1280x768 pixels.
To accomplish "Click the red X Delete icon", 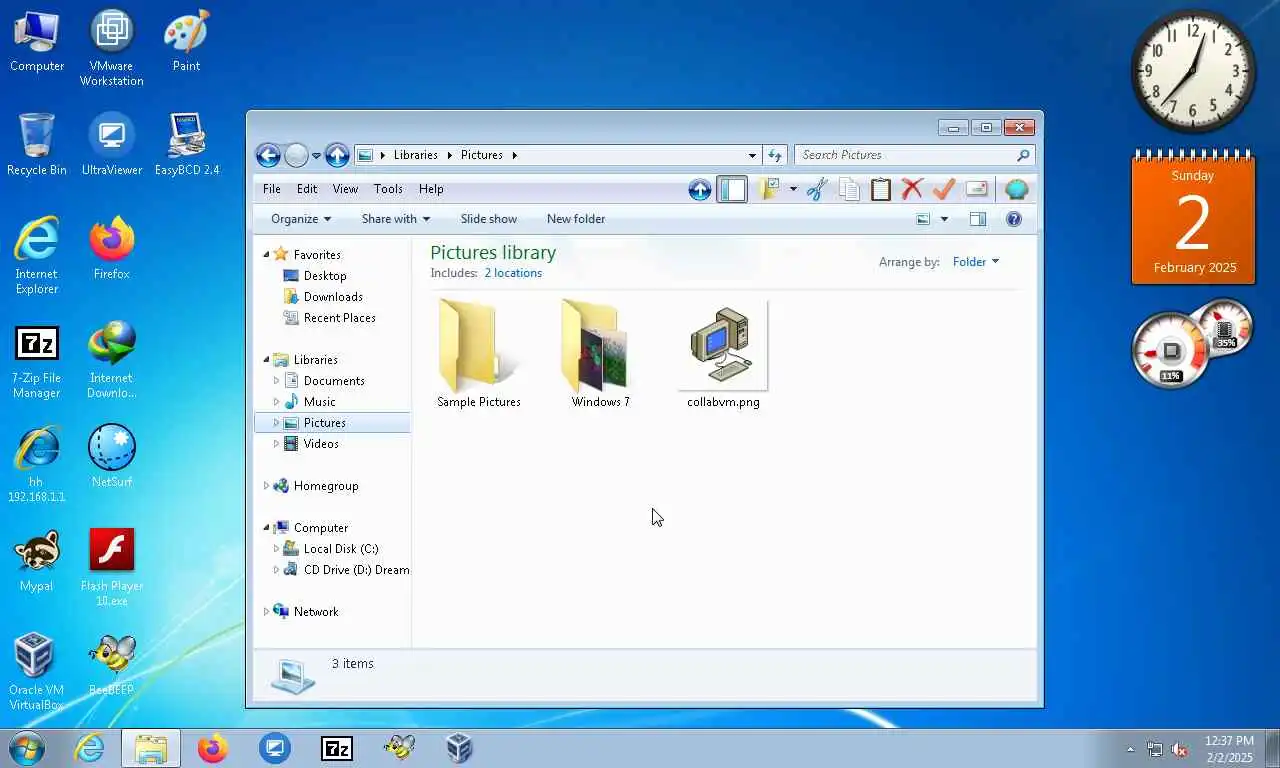I will pos(912,189).
